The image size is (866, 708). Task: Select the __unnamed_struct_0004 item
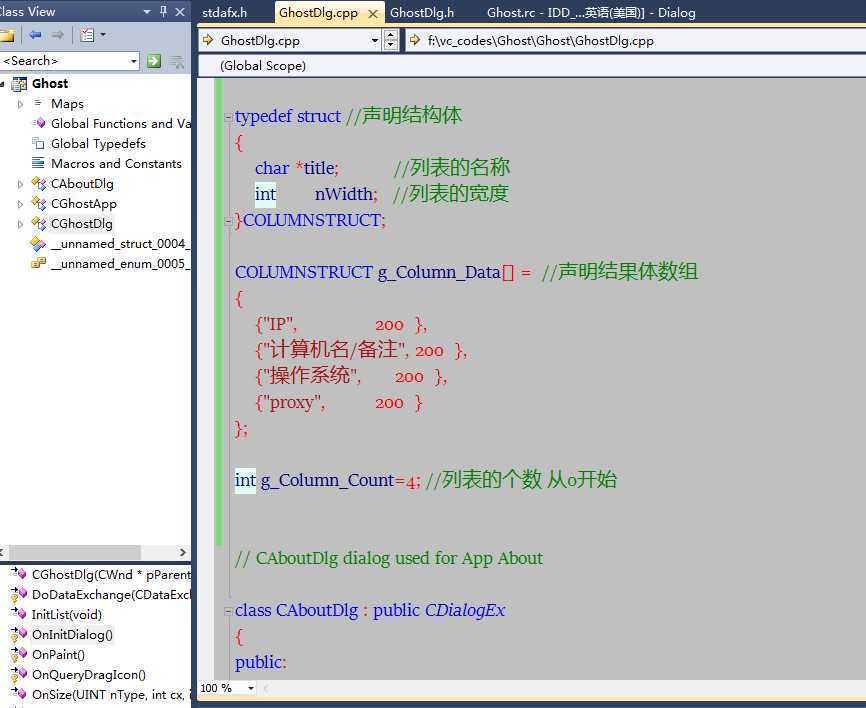120,244
